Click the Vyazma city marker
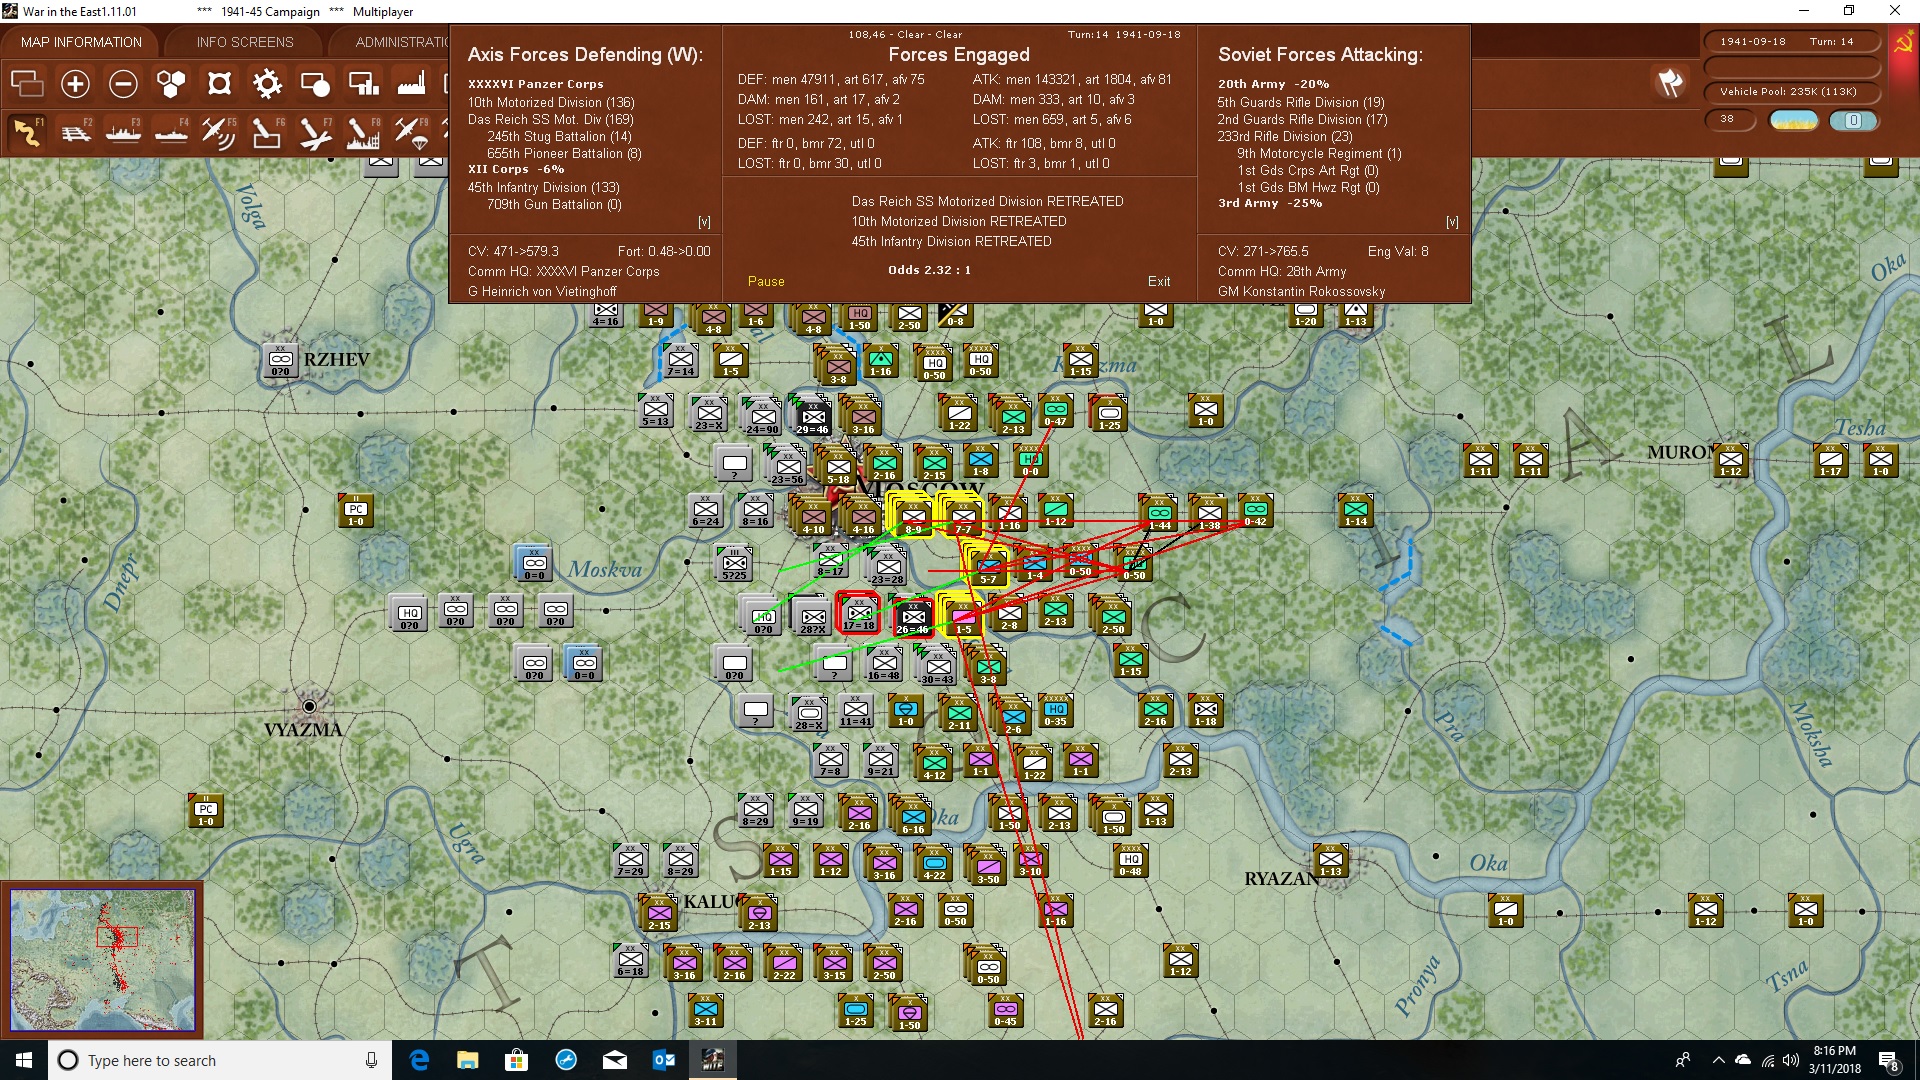This screenshot has height=1080, width=1920. point(309,706)
